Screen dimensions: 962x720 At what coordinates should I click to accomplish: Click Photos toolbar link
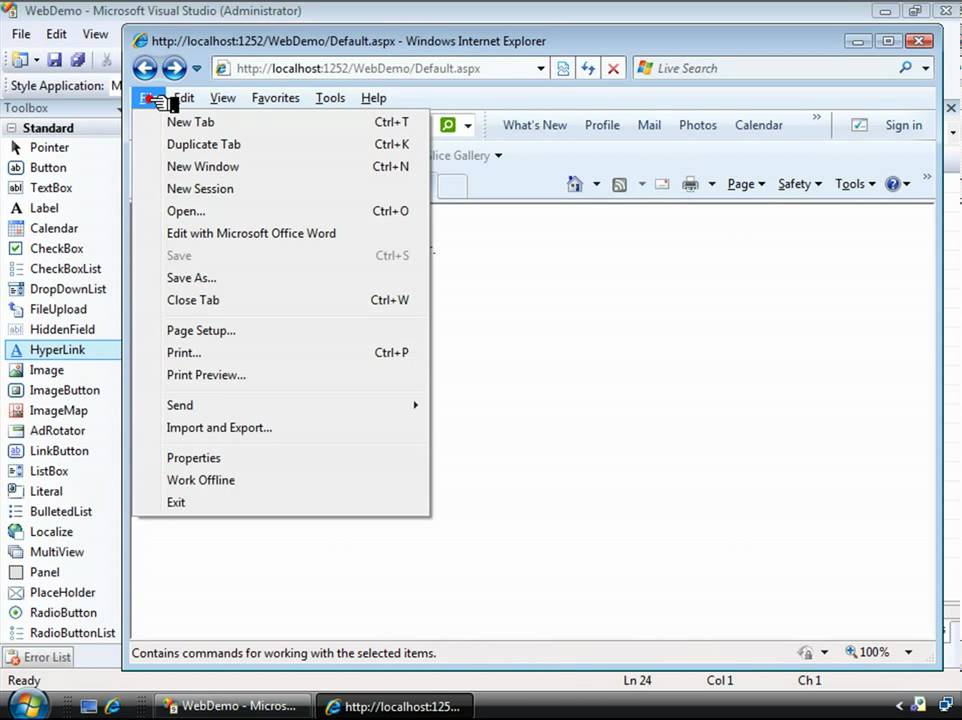pyautogui.click(x=698, y=125)
